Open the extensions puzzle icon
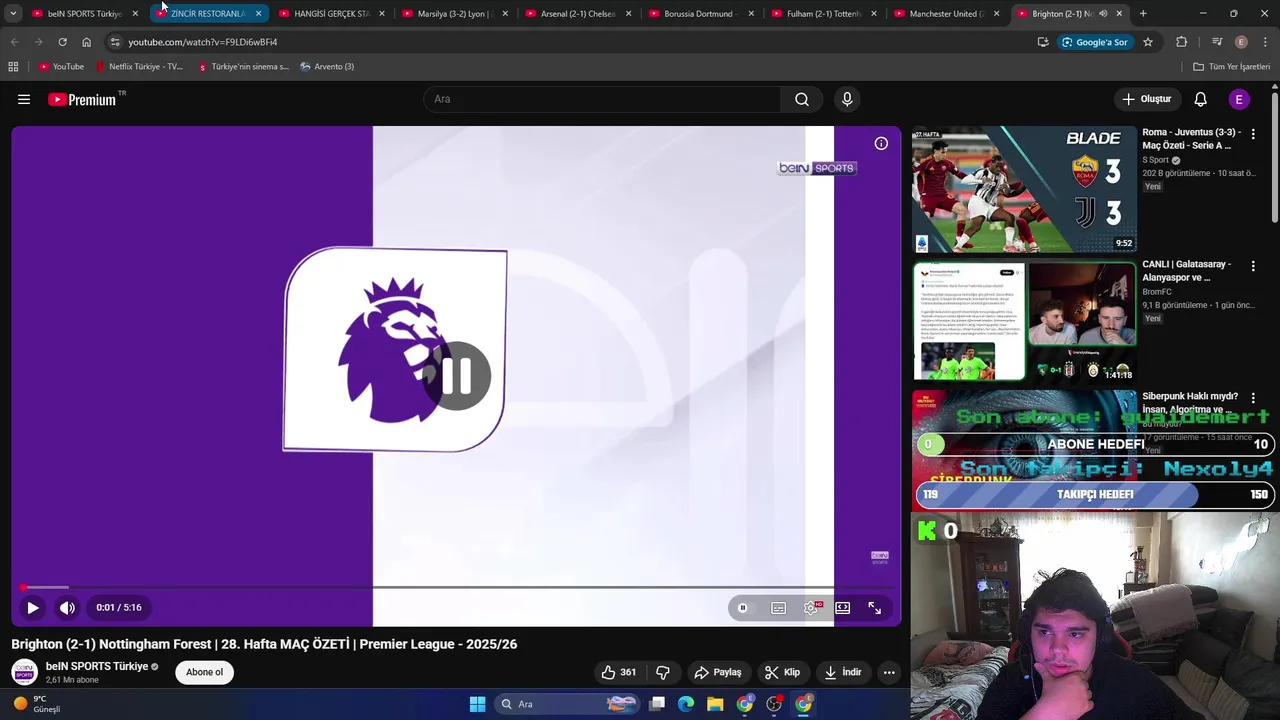The image size is (1280, 720). tap(1182, 42)
